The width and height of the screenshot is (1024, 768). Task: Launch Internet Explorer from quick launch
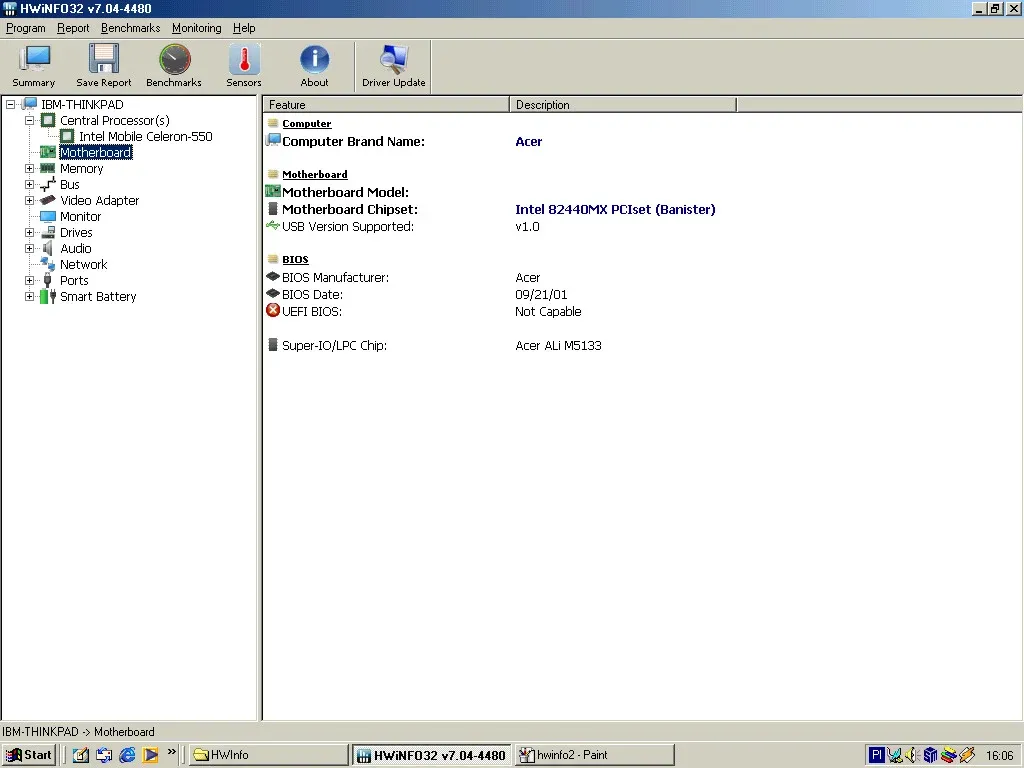coord(127,755)
